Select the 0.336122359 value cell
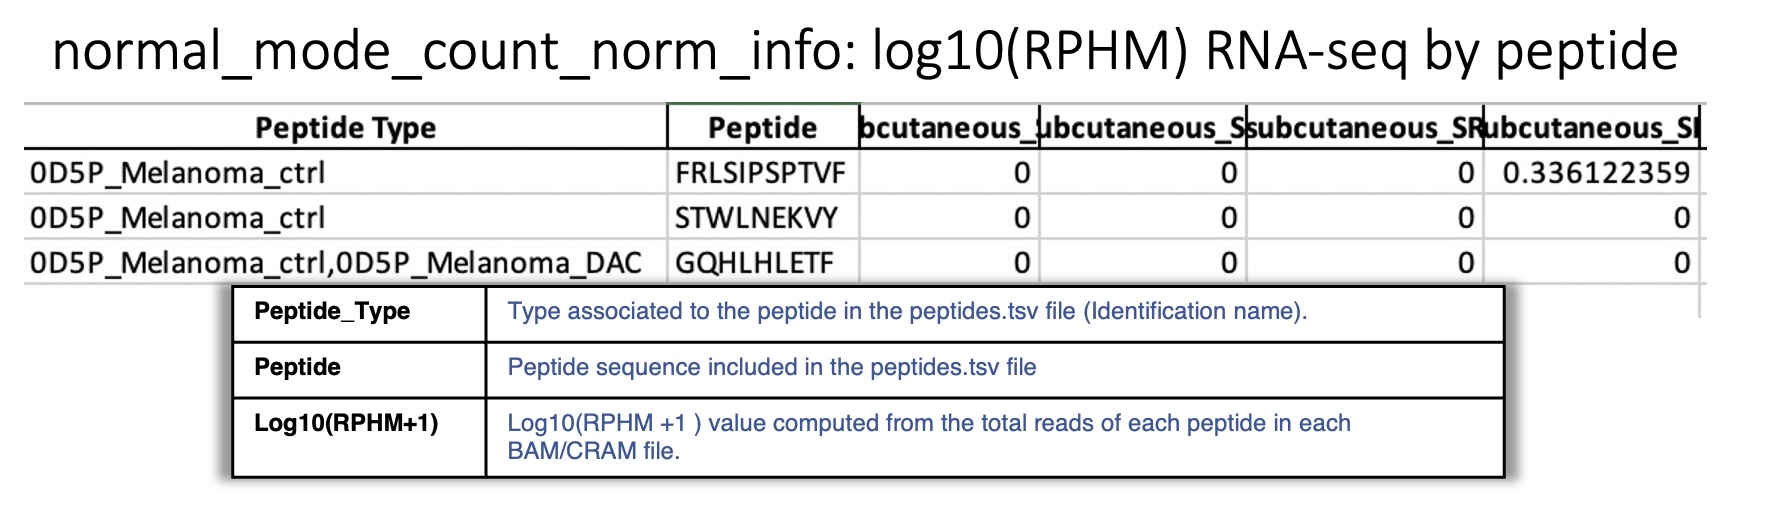Image resolution: width=1778 pixels, height=530 pixels. [1594, 173]
